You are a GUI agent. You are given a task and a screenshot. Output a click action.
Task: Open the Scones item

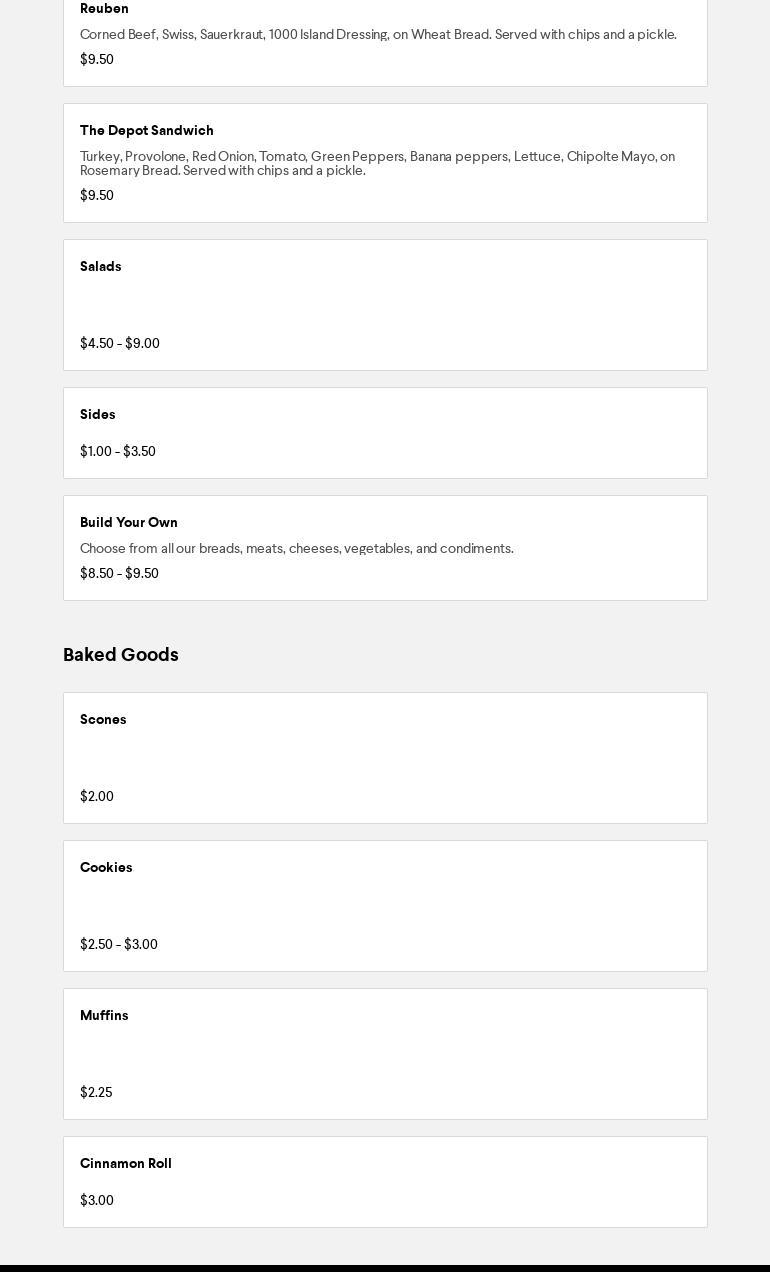pos(103,720)
